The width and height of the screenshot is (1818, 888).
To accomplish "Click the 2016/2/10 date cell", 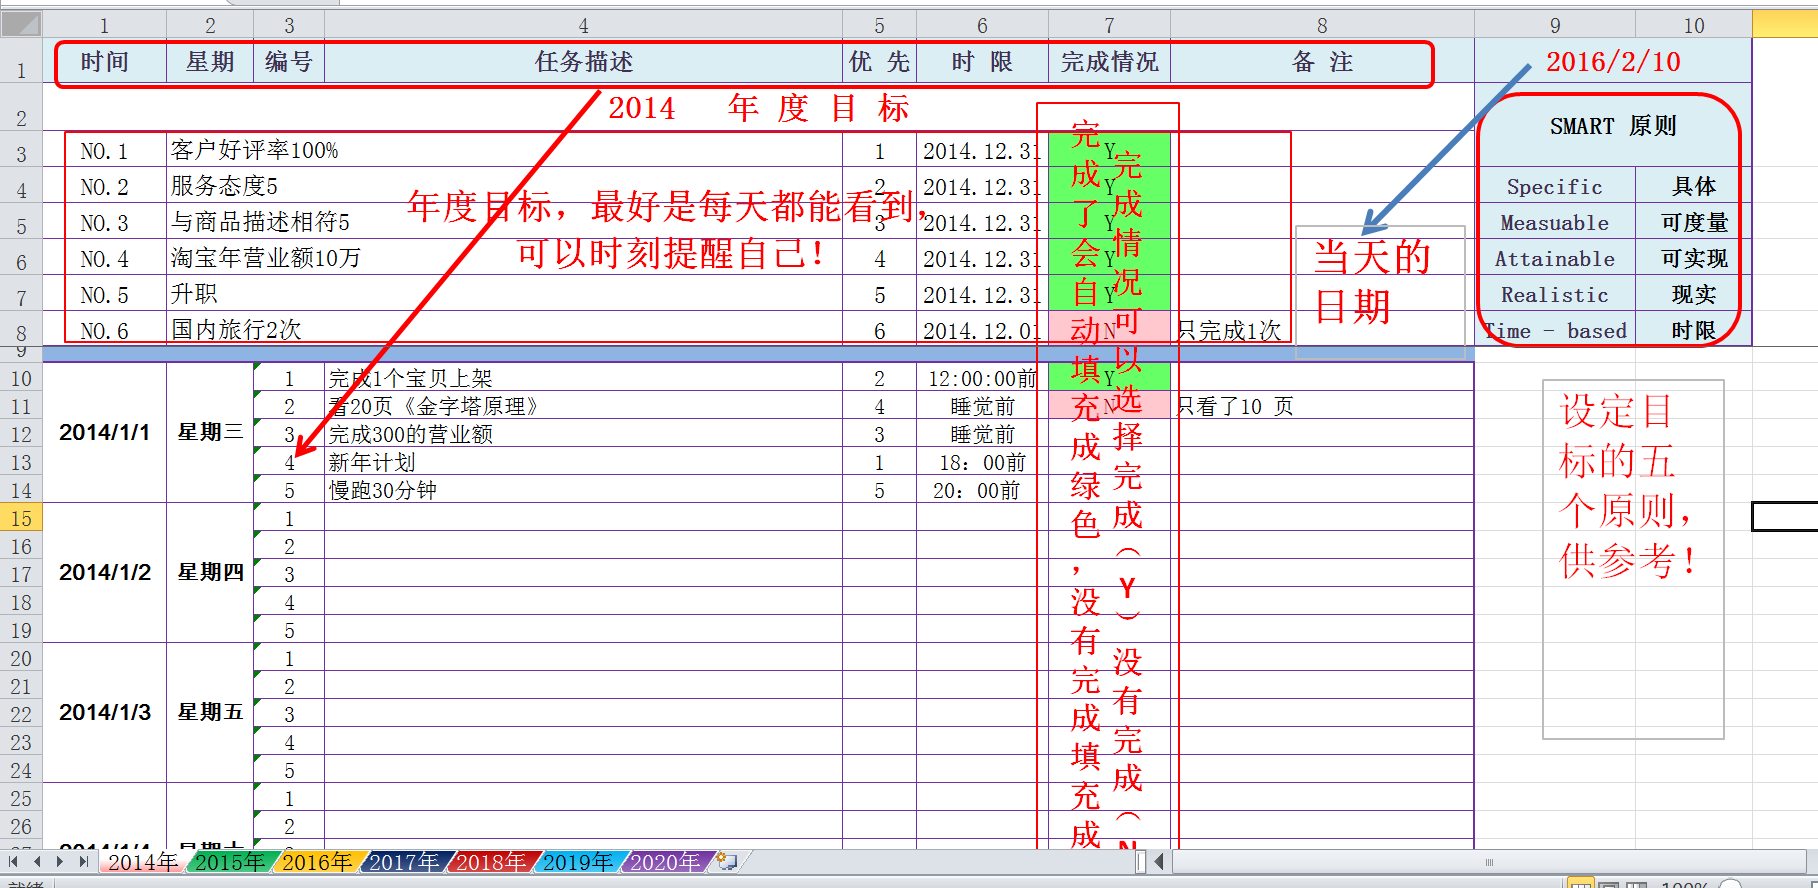I will coord(1612,62).
